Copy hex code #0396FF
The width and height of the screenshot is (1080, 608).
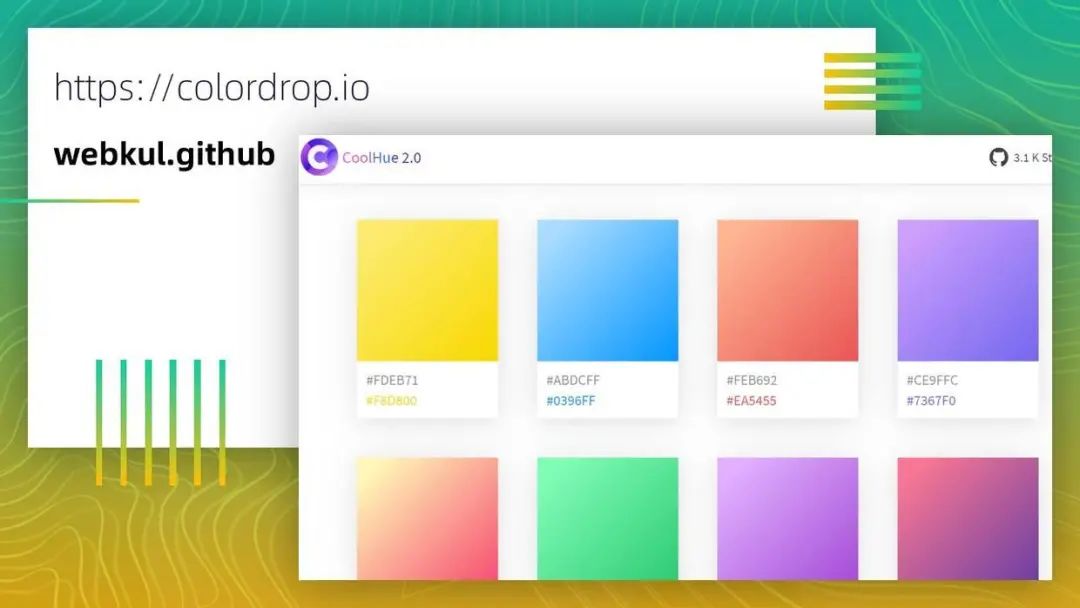[x=571, y=401]
